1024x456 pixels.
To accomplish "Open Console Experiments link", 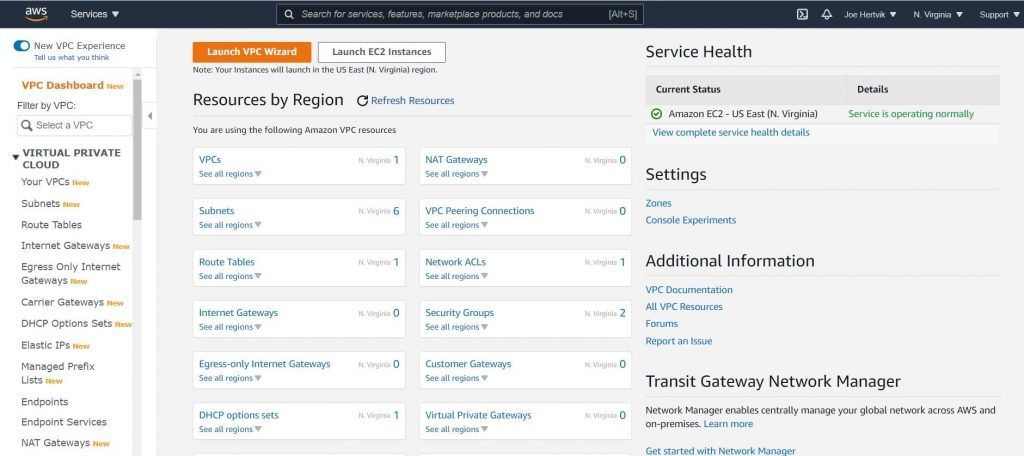I will click(x=690, y=220).
